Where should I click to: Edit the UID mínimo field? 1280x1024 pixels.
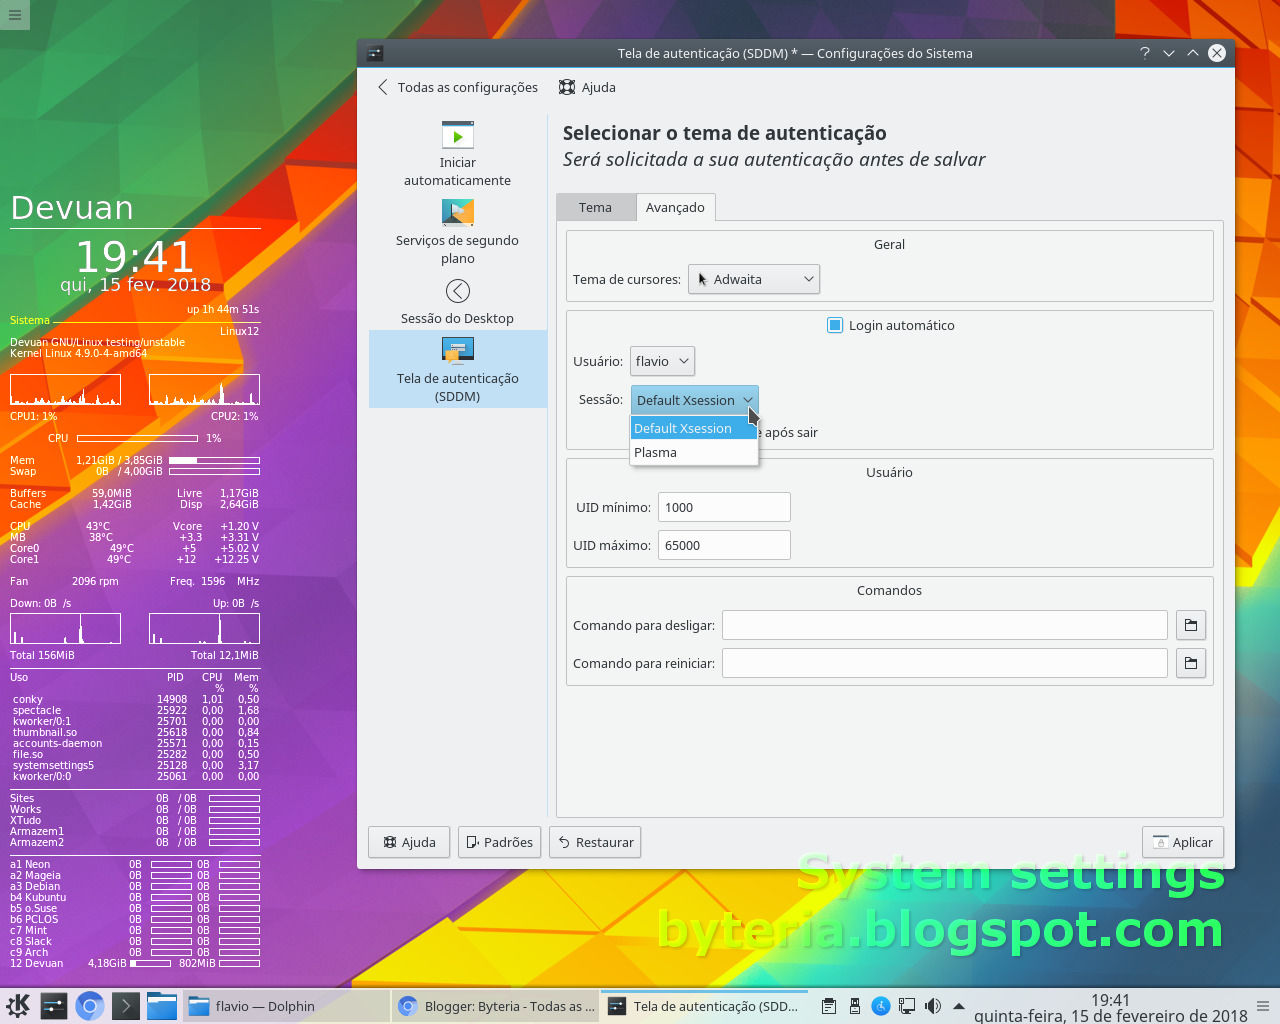click(x=723, y=507)
